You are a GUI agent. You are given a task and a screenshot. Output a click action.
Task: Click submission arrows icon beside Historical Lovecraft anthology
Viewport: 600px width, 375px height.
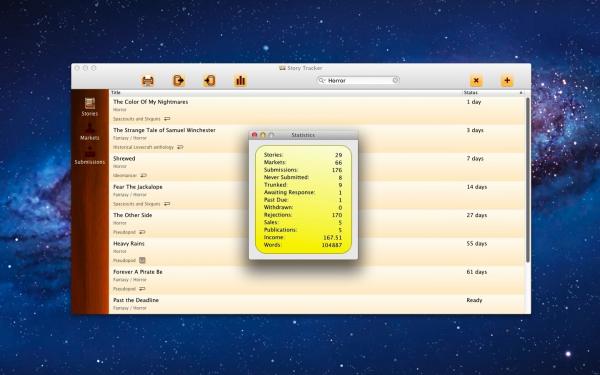[x=180, y=147]
